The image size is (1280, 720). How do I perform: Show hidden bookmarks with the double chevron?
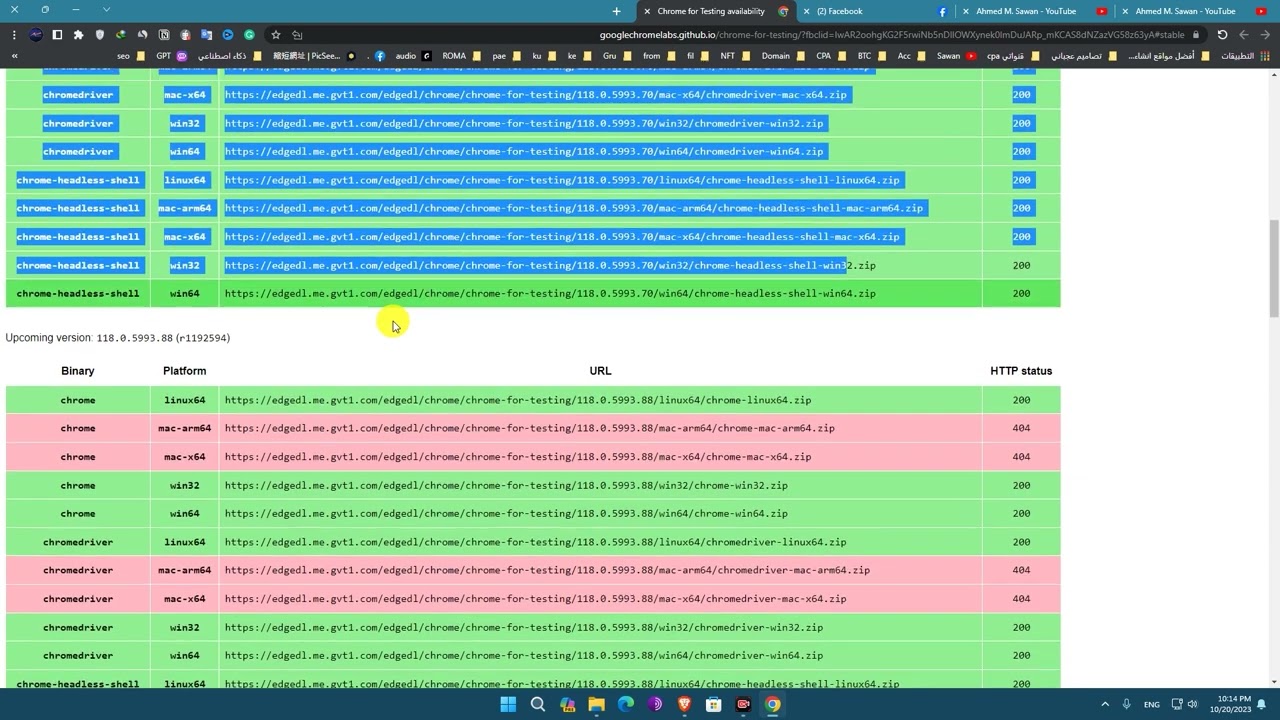pos(14,56)
